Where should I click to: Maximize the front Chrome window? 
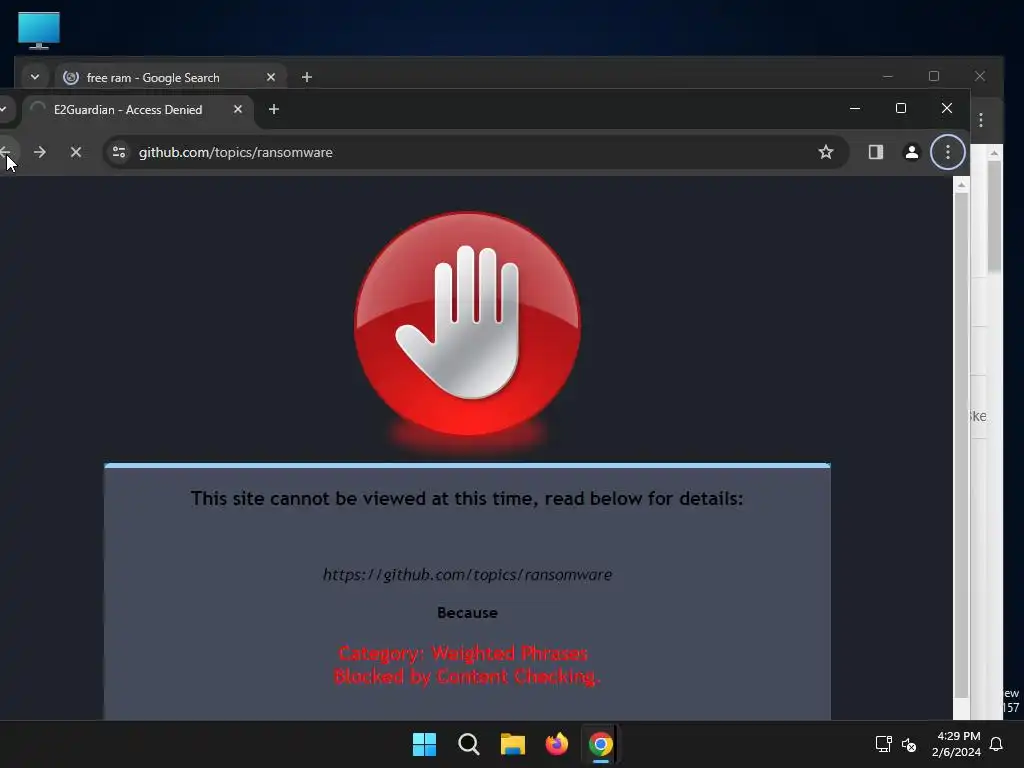pos(901,108)
